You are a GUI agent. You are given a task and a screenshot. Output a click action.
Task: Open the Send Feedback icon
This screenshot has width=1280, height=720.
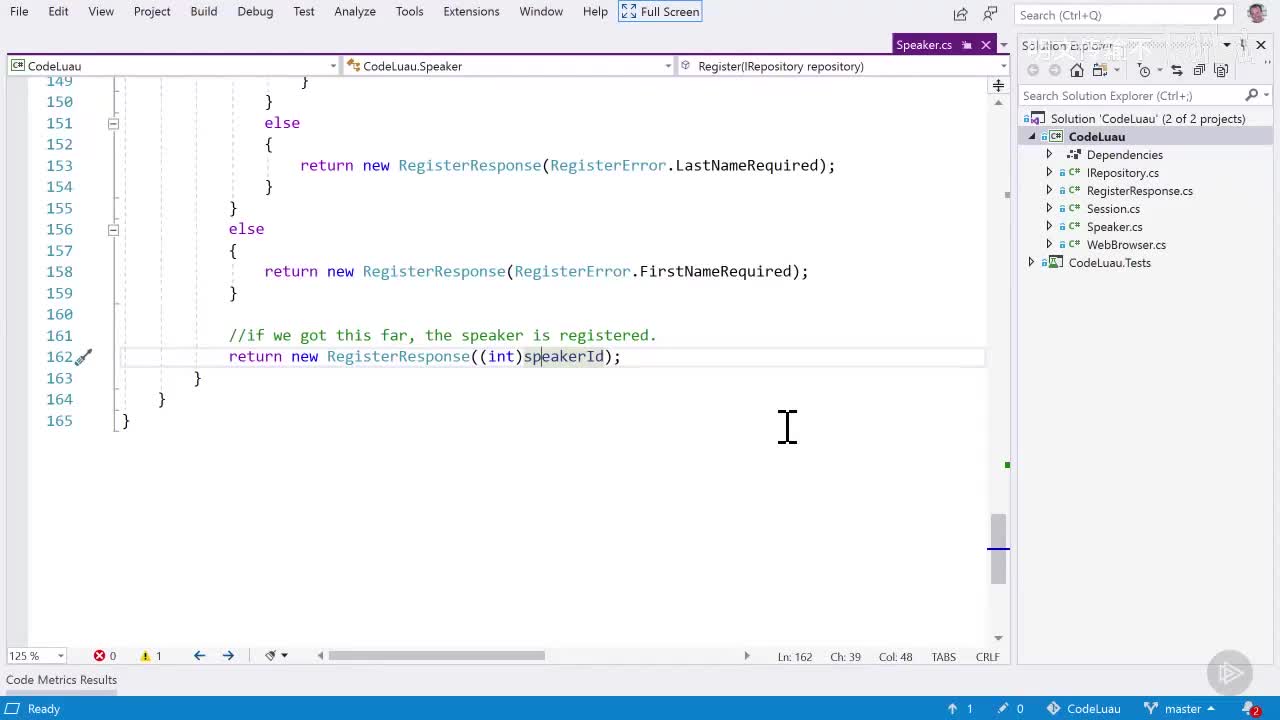tap(991, 14)
